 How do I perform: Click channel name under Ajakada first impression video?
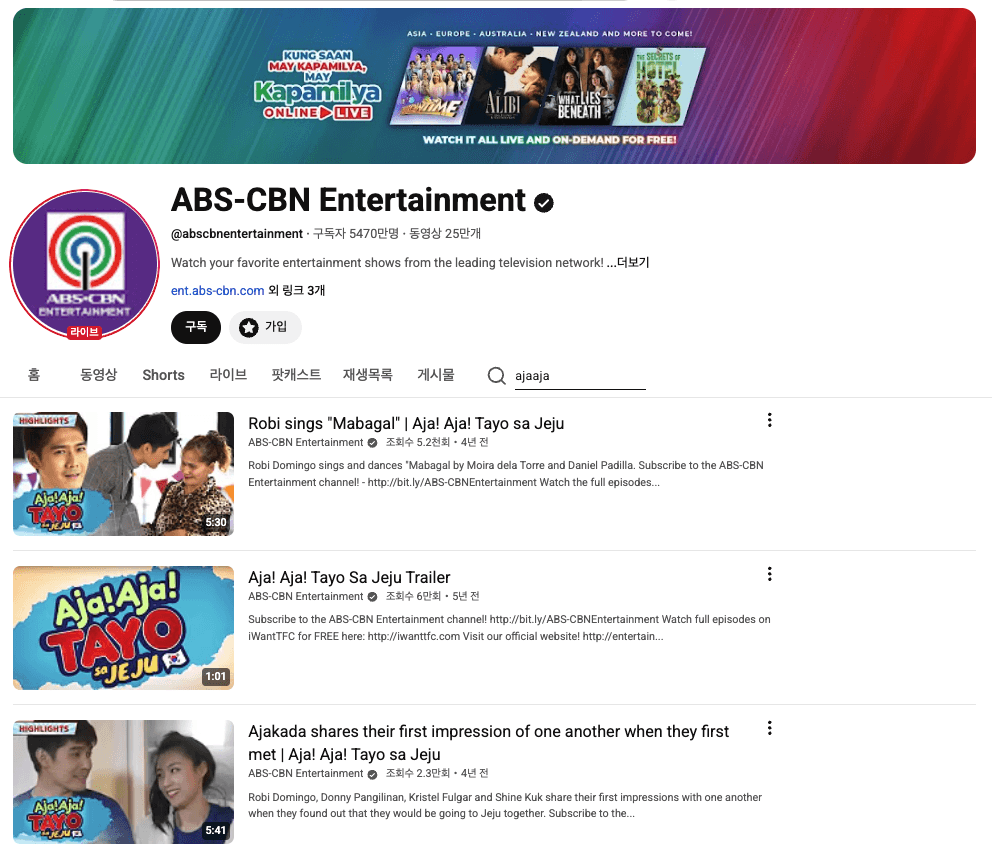pyautogui.click(x=306, y=773)
